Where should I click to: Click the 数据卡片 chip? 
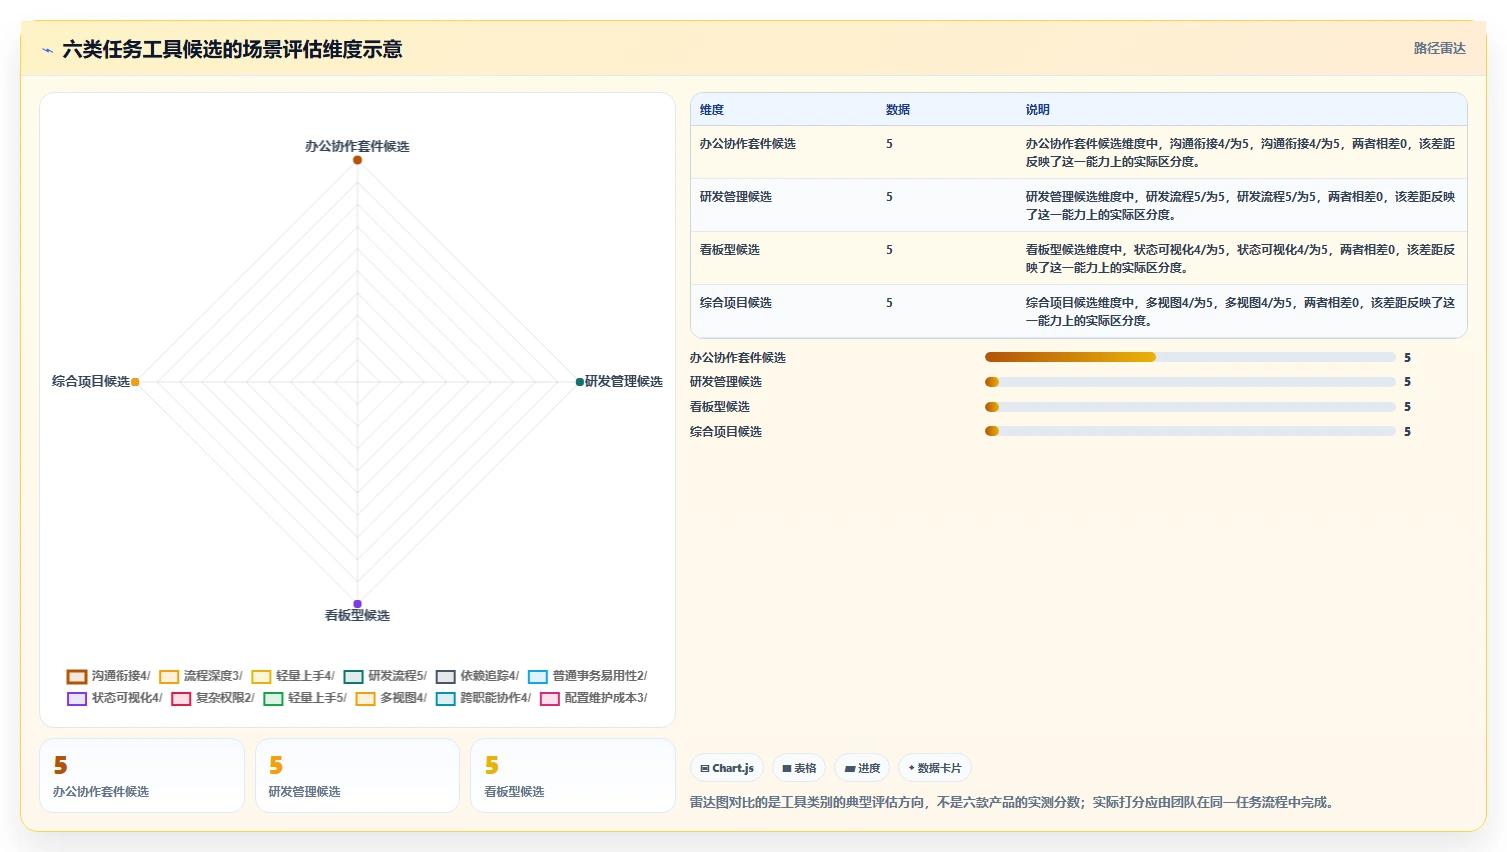click(x=935, y=768)
